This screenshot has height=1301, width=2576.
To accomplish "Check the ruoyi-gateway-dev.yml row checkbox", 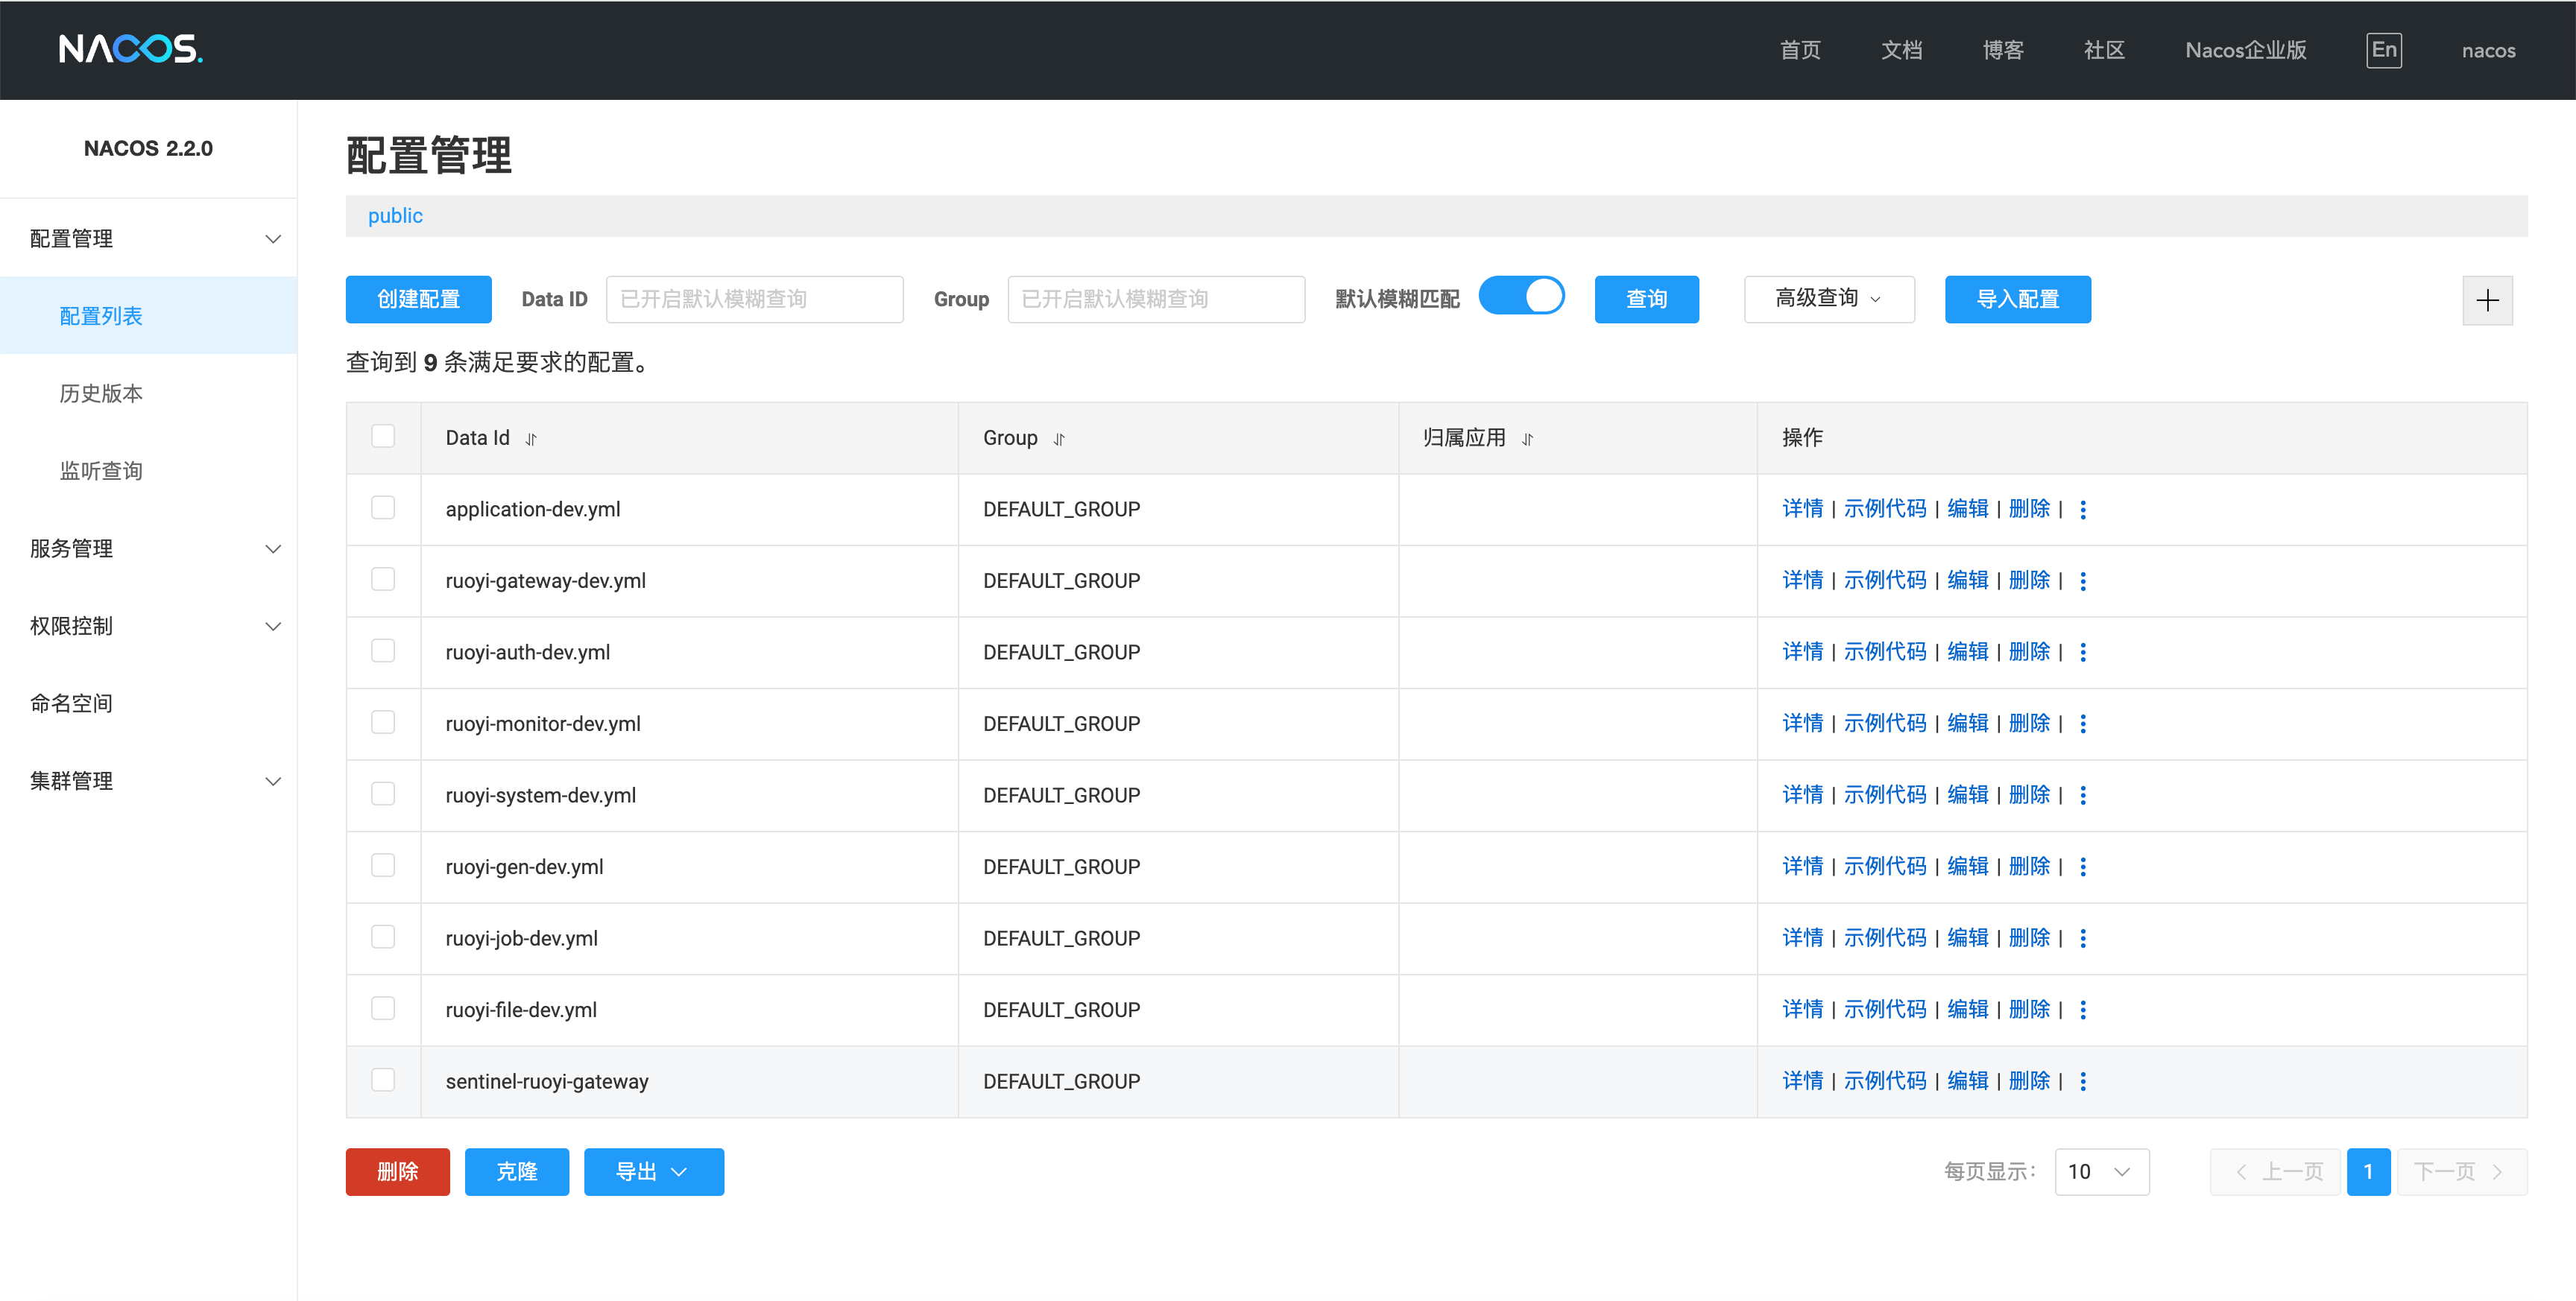I will click(383, 580).
